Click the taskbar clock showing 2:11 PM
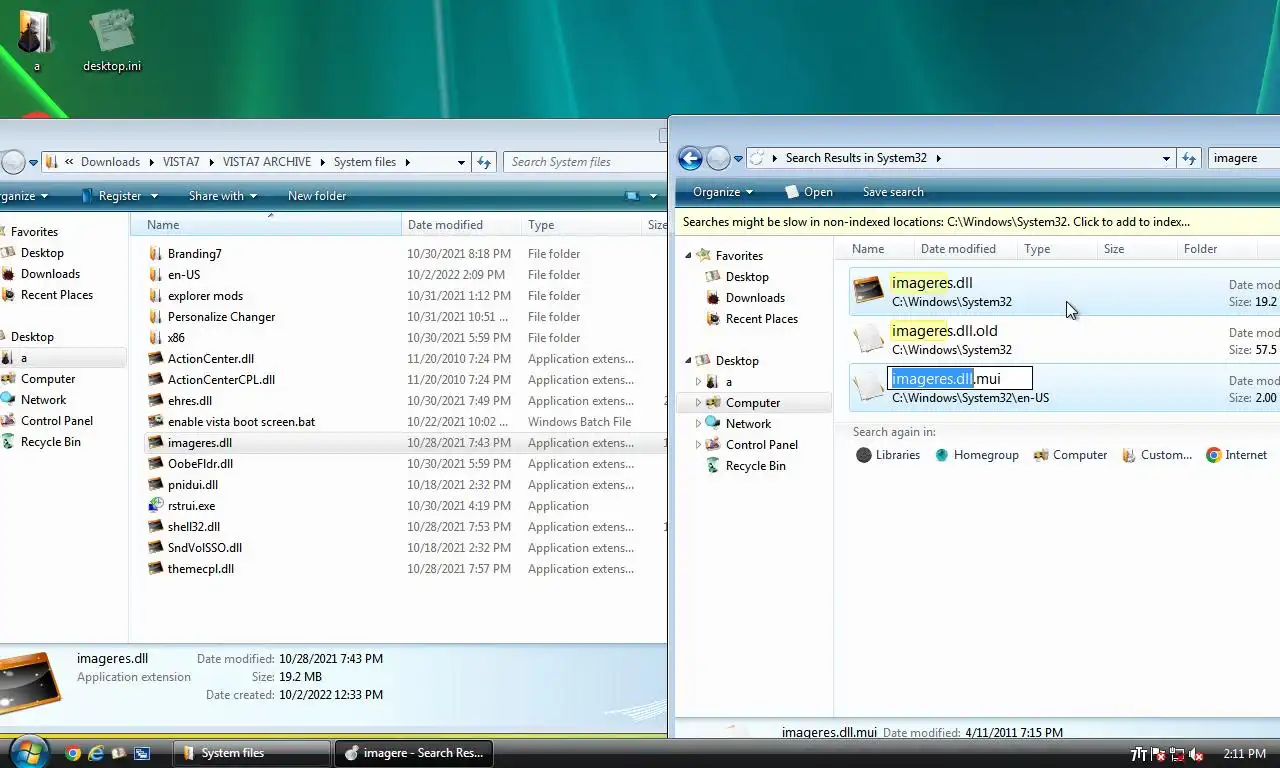 click(1244, 754)
